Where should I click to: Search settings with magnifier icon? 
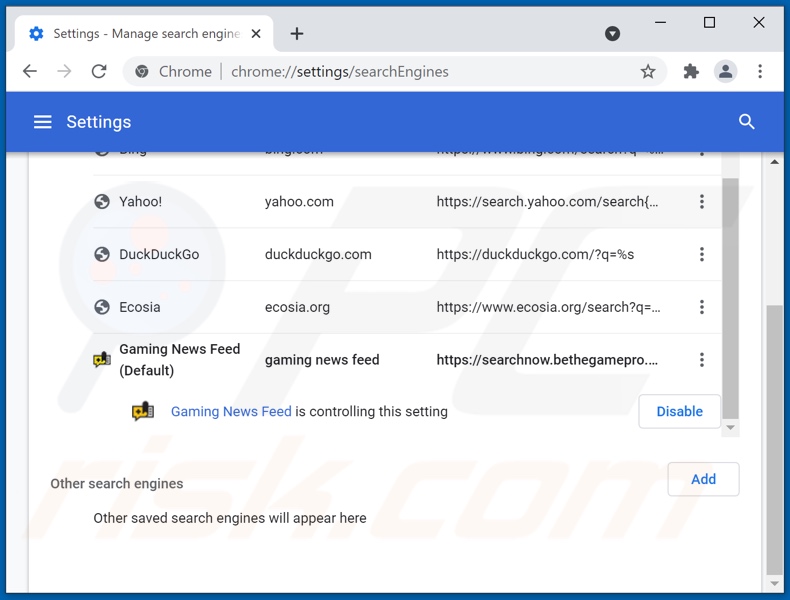[x=746, y=121]
